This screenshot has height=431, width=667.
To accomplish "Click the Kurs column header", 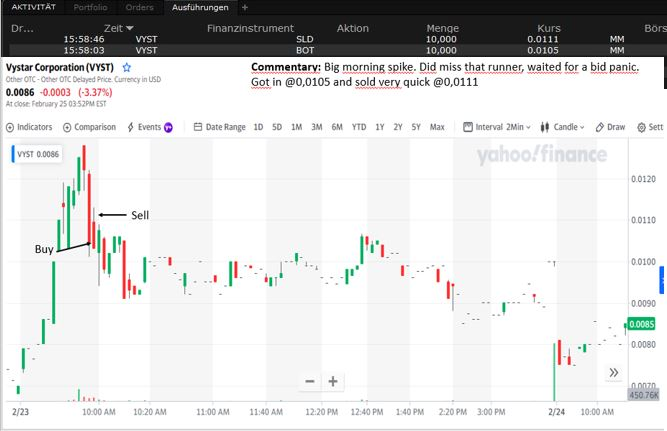I will tap(549, 28).
